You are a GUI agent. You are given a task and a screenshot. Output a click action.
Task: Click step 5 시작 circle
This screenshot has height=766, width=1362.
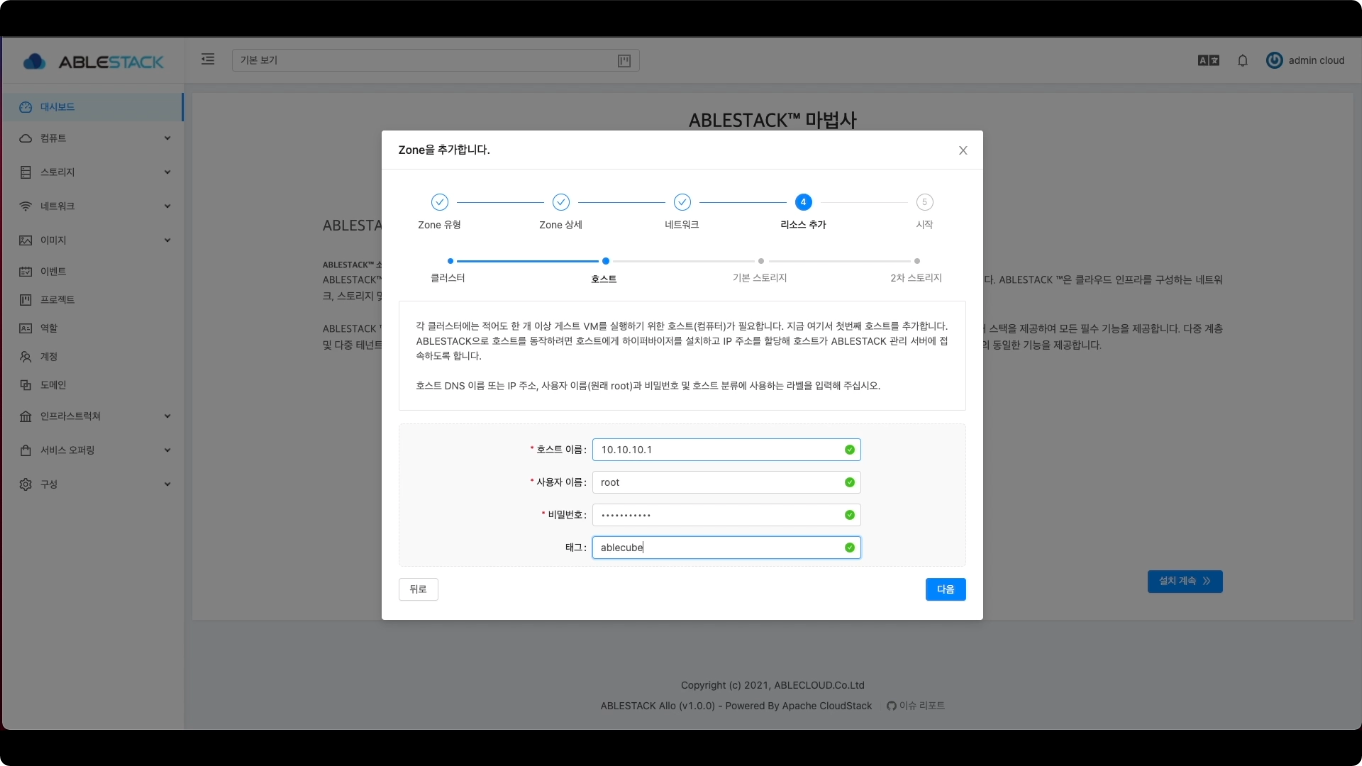(924, 202)
